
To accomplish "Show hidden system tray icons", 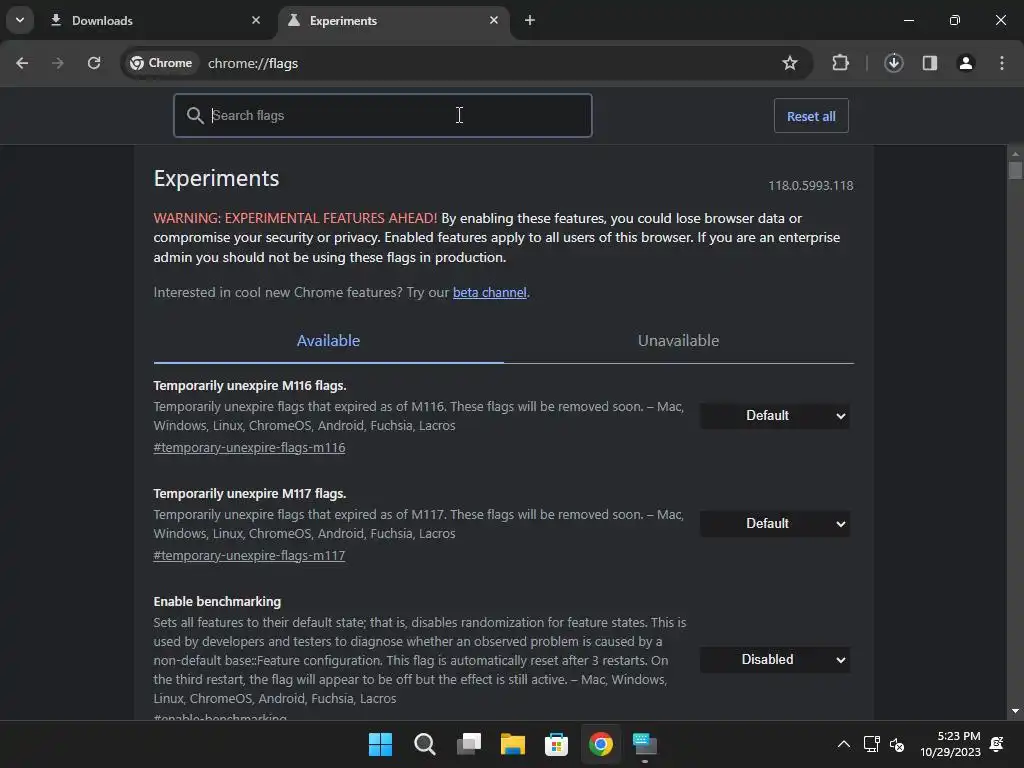I will coord(844,744).
